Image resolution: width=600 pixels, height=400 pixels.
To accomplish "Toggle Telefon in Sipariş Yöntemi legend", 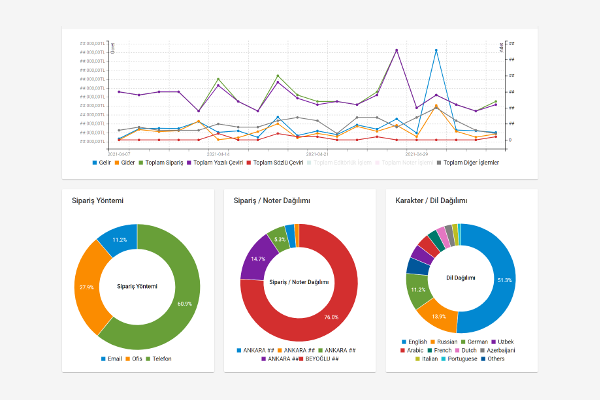I will coord(158,359).
